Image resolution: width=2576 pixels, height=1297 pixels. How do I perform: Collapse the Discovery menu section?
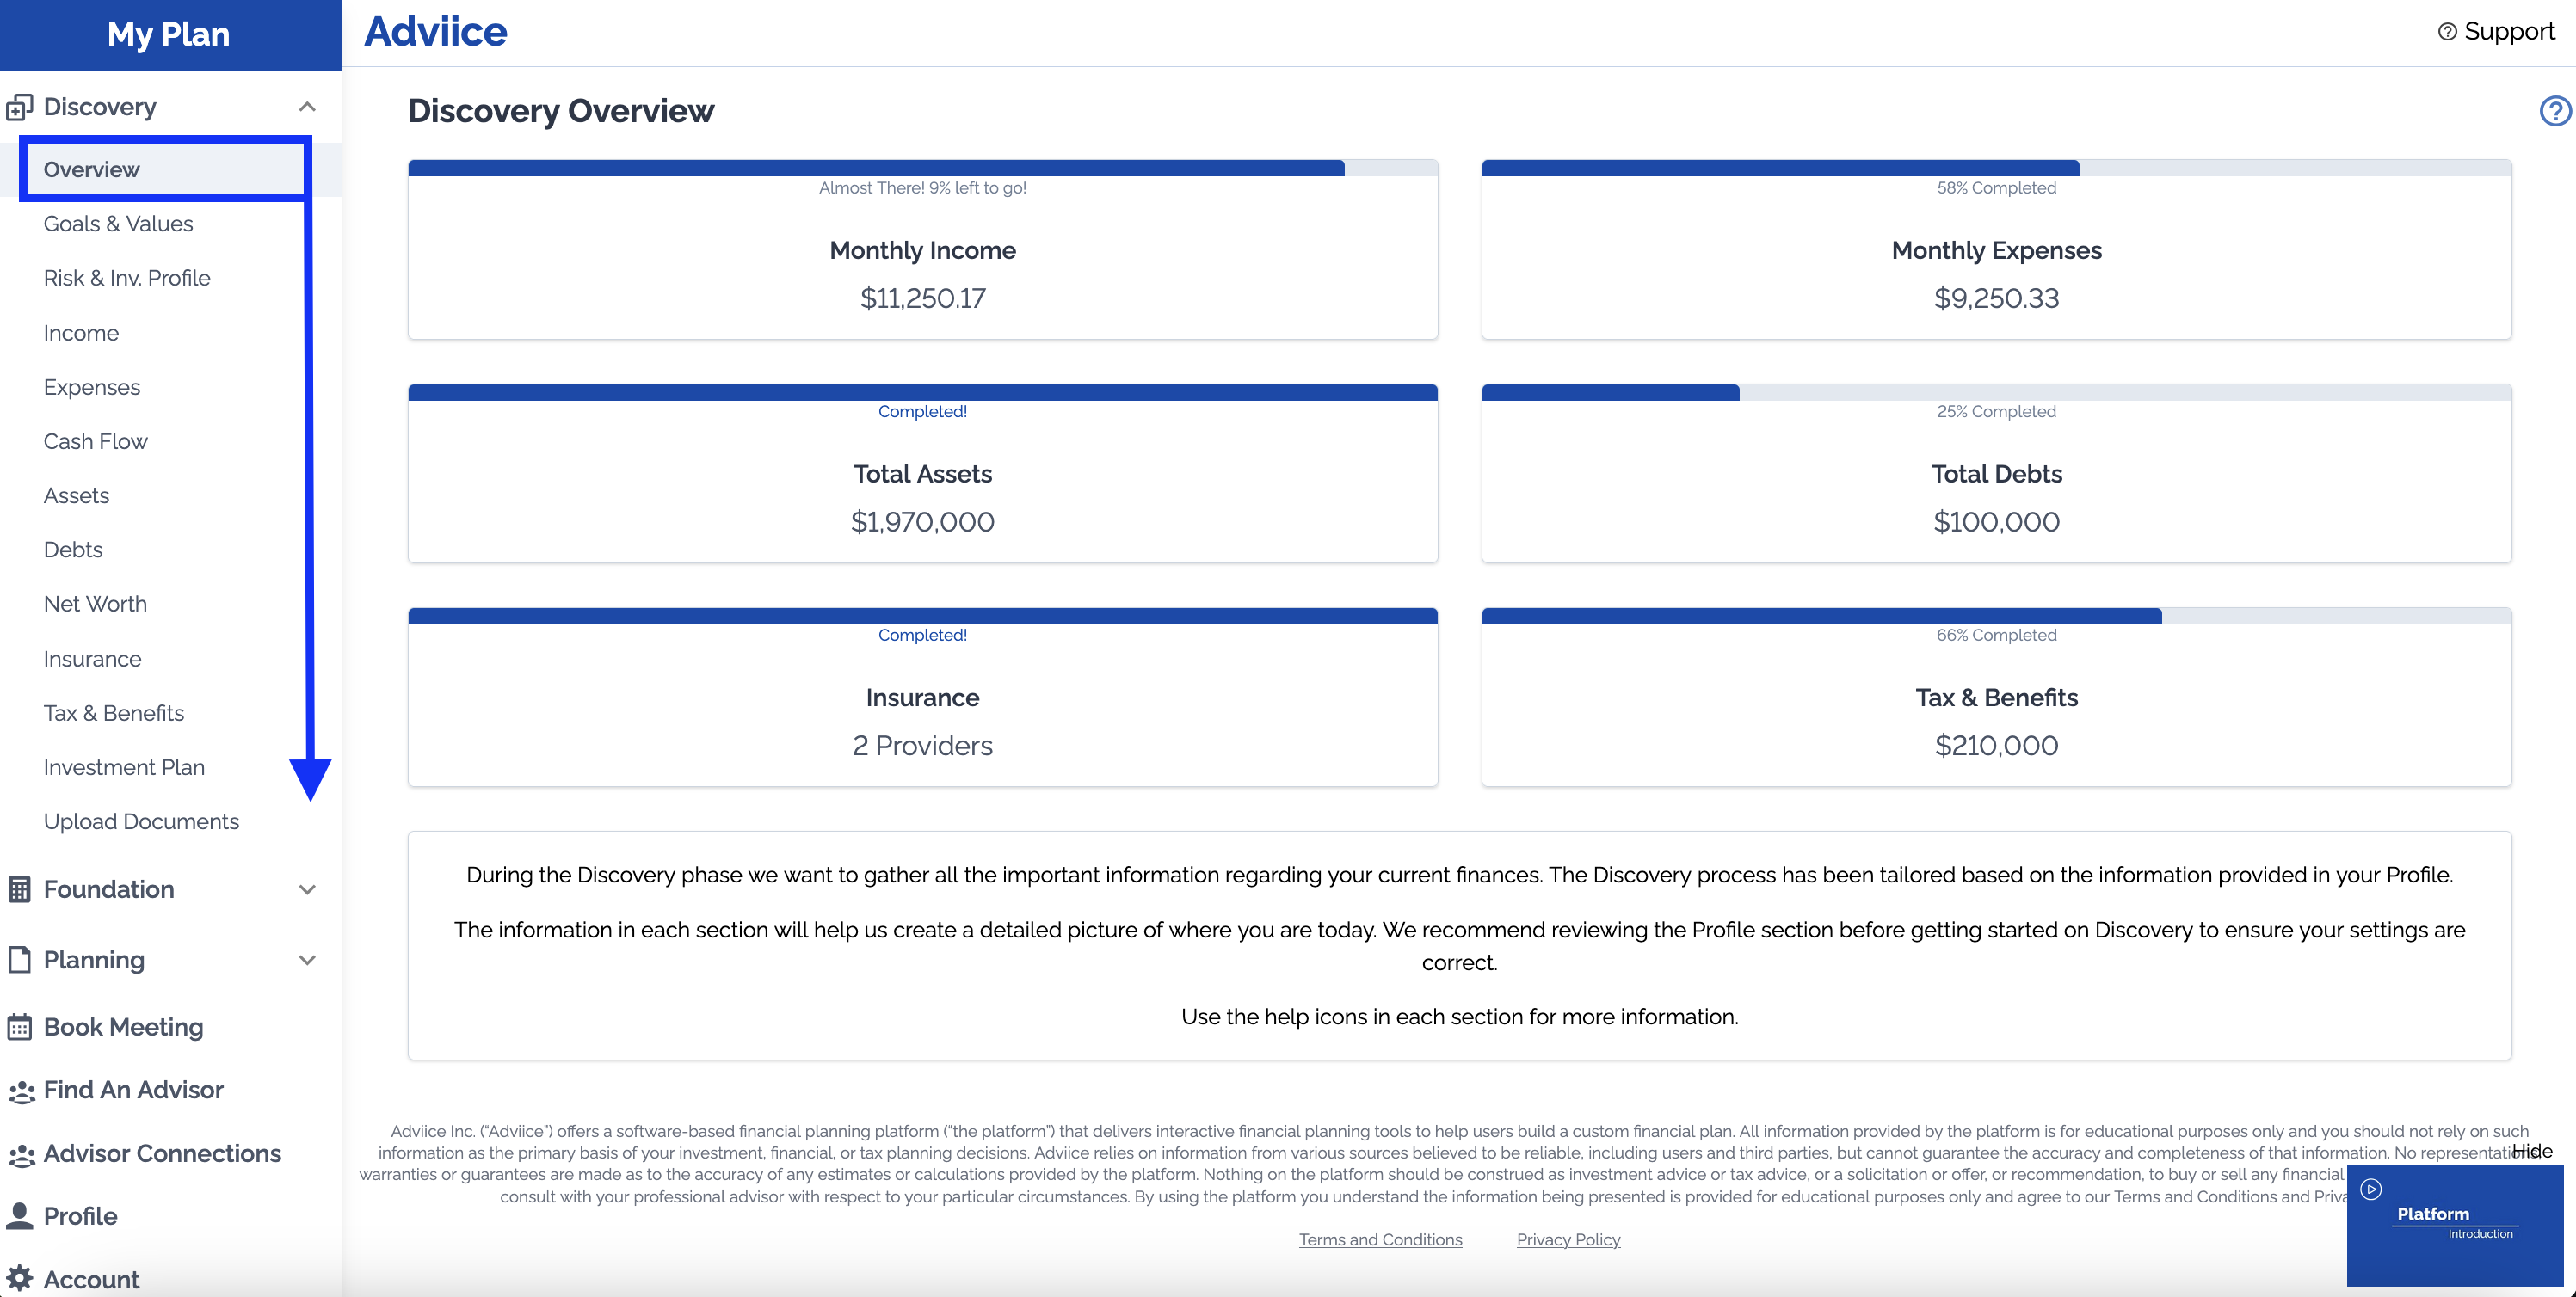point(307,107)
